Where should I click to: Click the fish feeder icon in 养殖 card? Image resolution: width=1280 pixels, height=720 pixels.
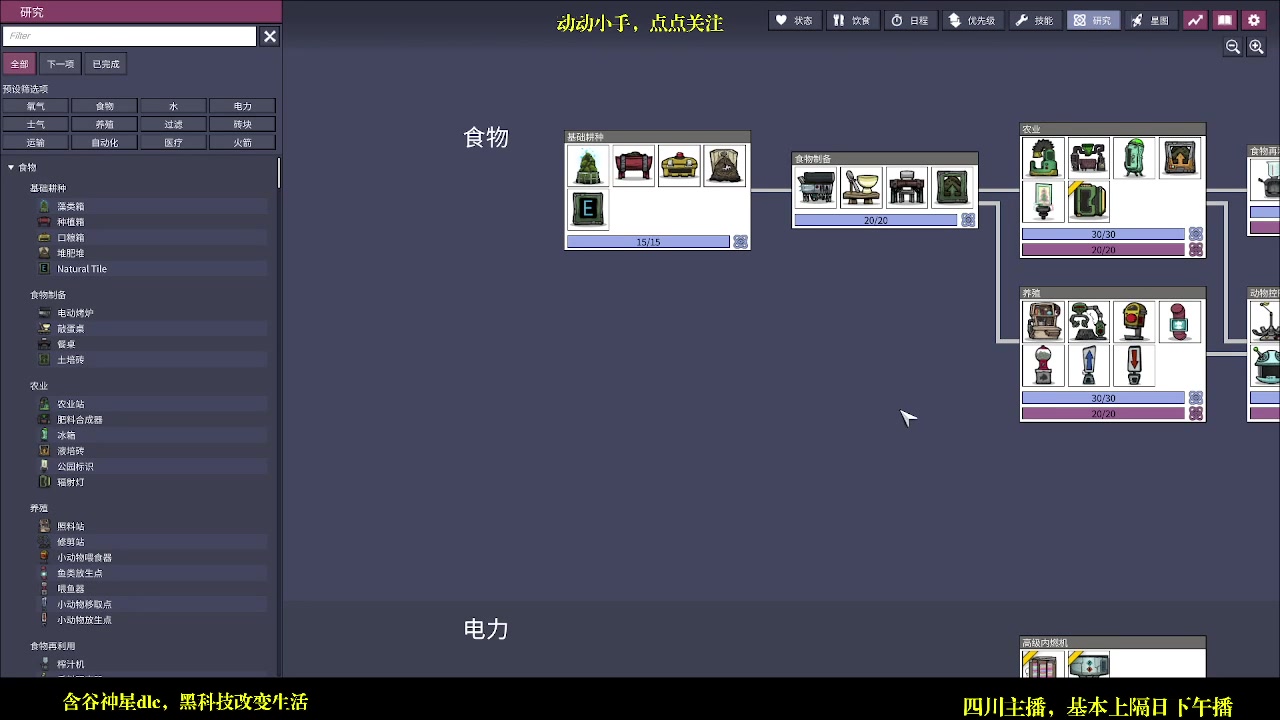1043,365
